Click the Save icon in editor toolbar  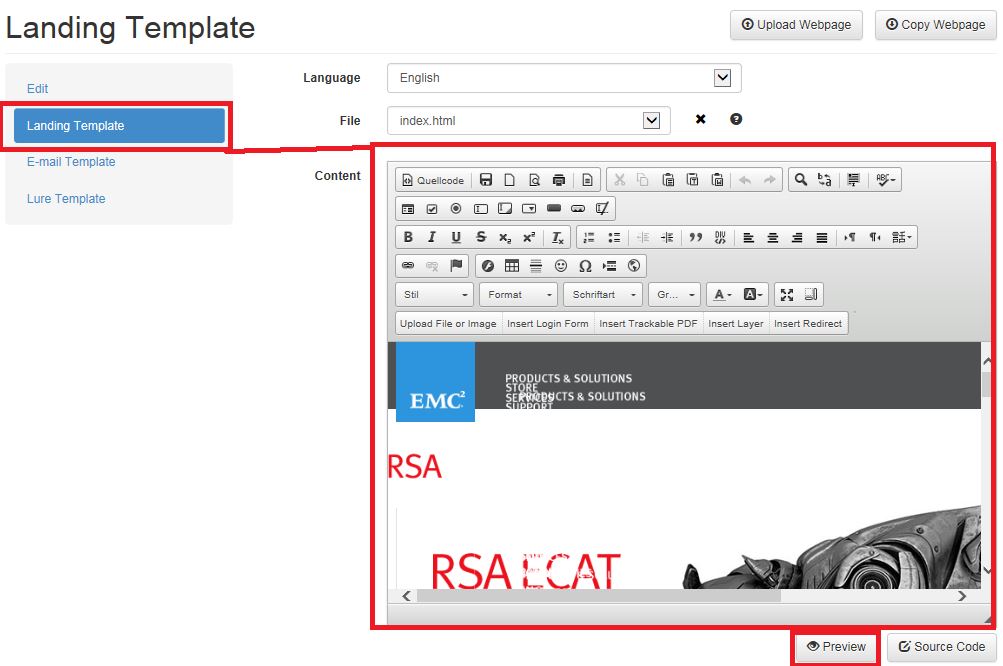coord(486,180)
